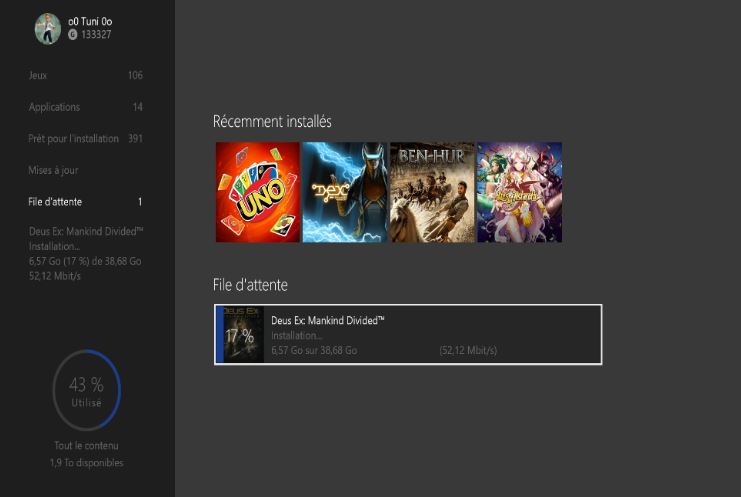741x497 pixels.
Task: Open the Applications section
Action: pyautogui.click(x=86, y=107)
